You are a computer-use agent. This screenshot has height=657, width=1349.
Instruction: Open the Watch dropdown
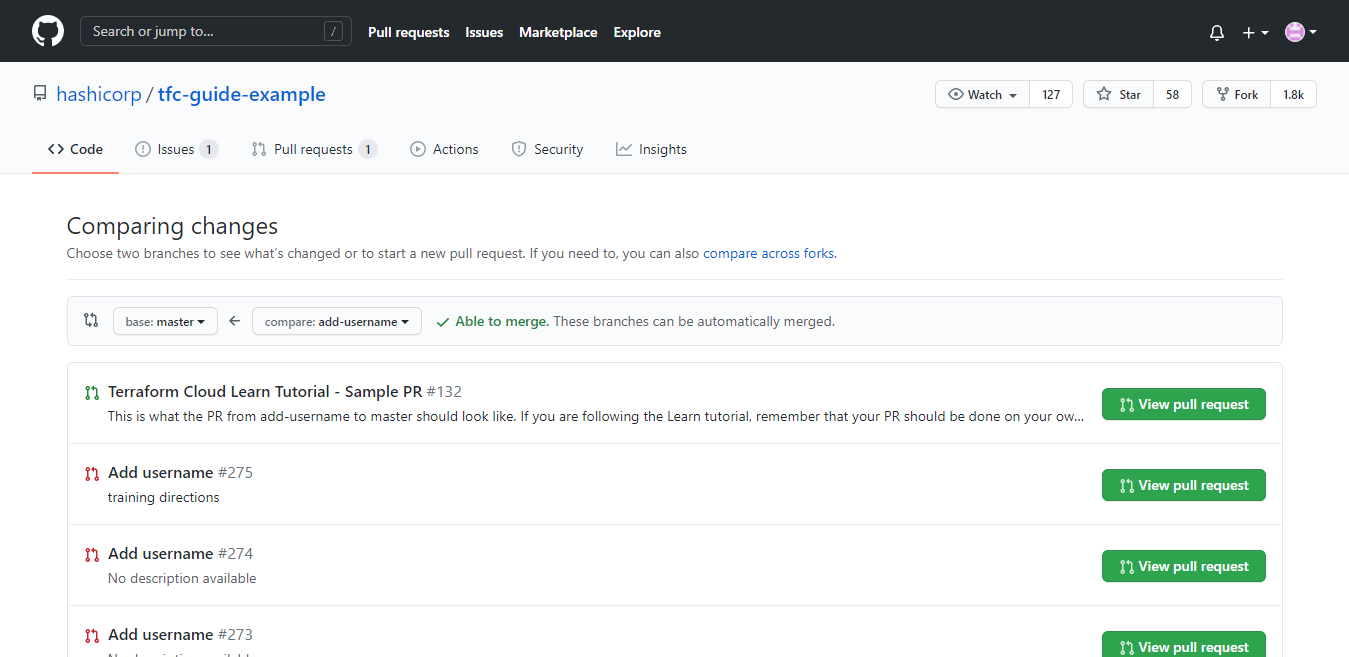pyautogui.click(x=981, y=94)
